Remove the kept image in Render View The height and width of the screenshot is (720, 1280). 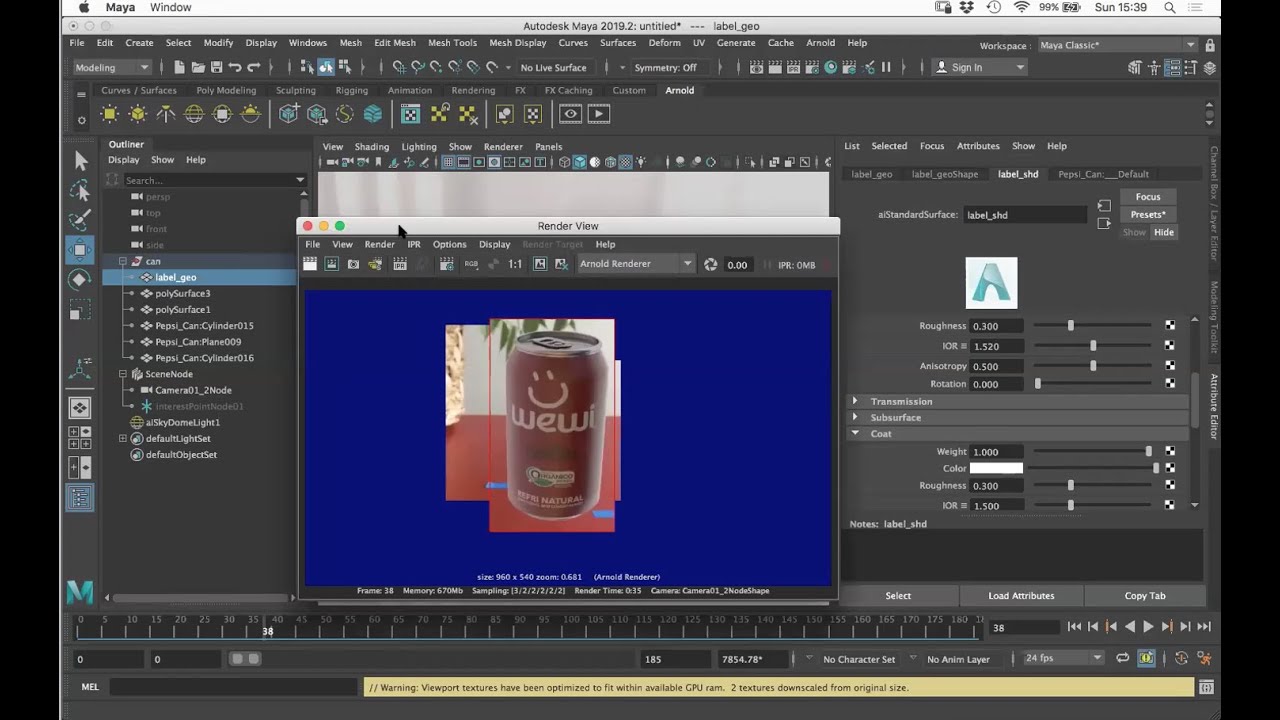coord(562,264)
